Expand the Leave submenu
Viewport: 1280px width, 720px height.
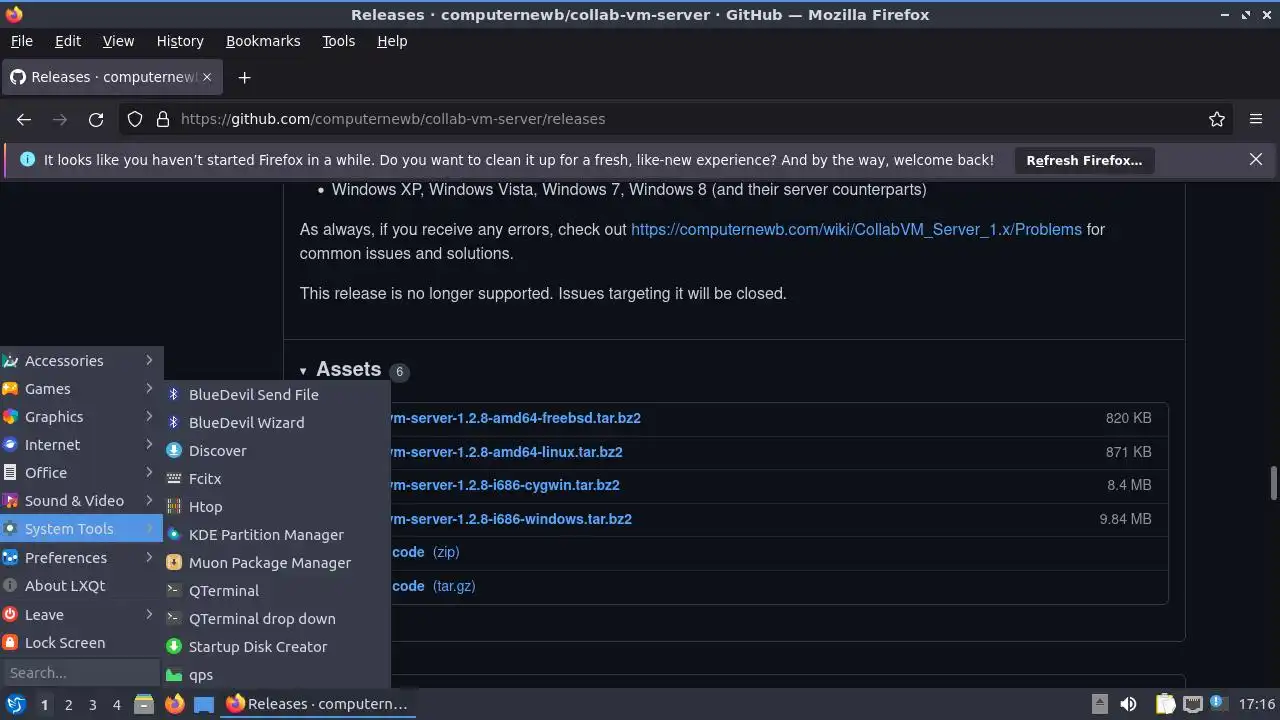(x=81, y=615)
